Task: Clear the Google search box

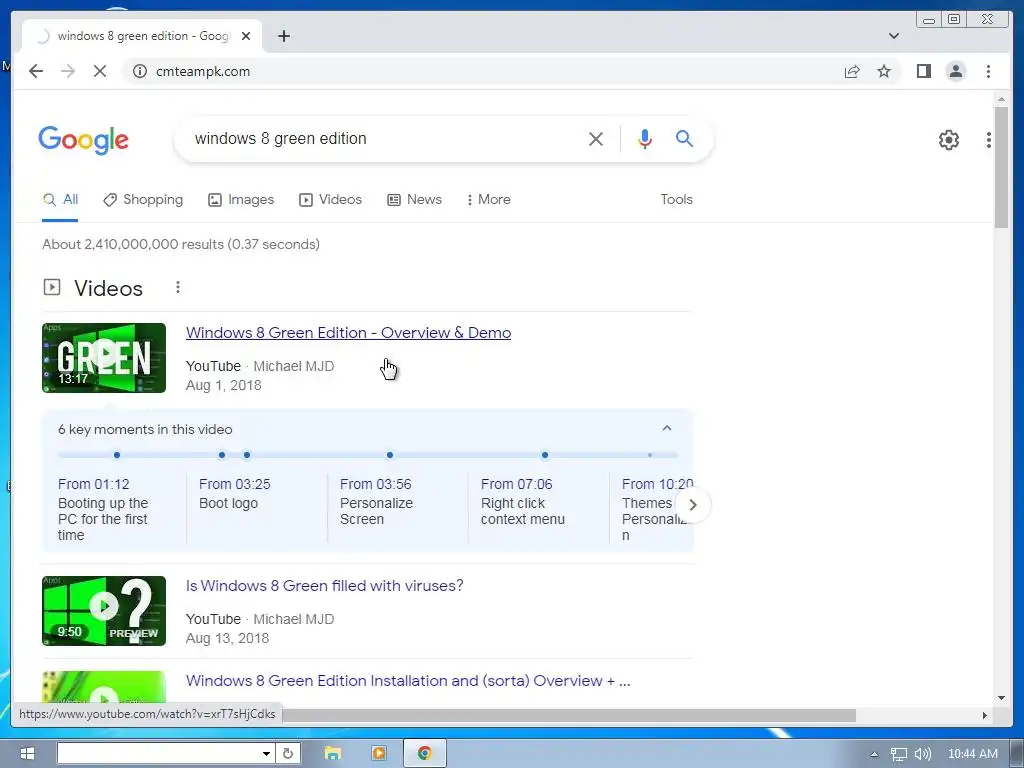Action: (596, 138)
